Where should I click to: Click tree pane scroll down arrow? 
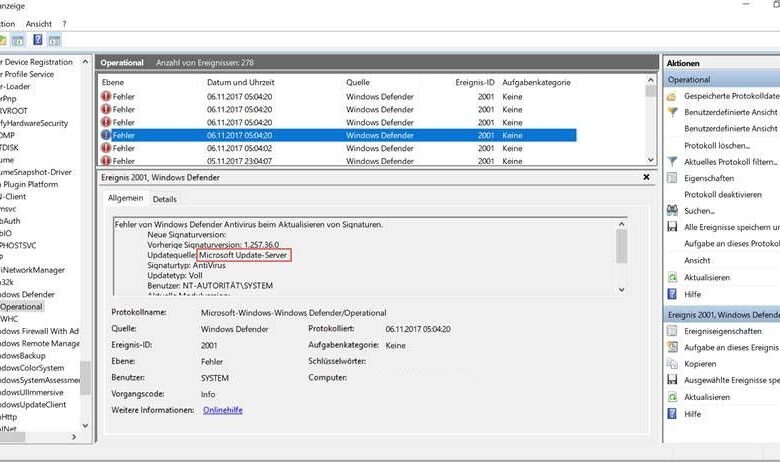coord(85,426)
